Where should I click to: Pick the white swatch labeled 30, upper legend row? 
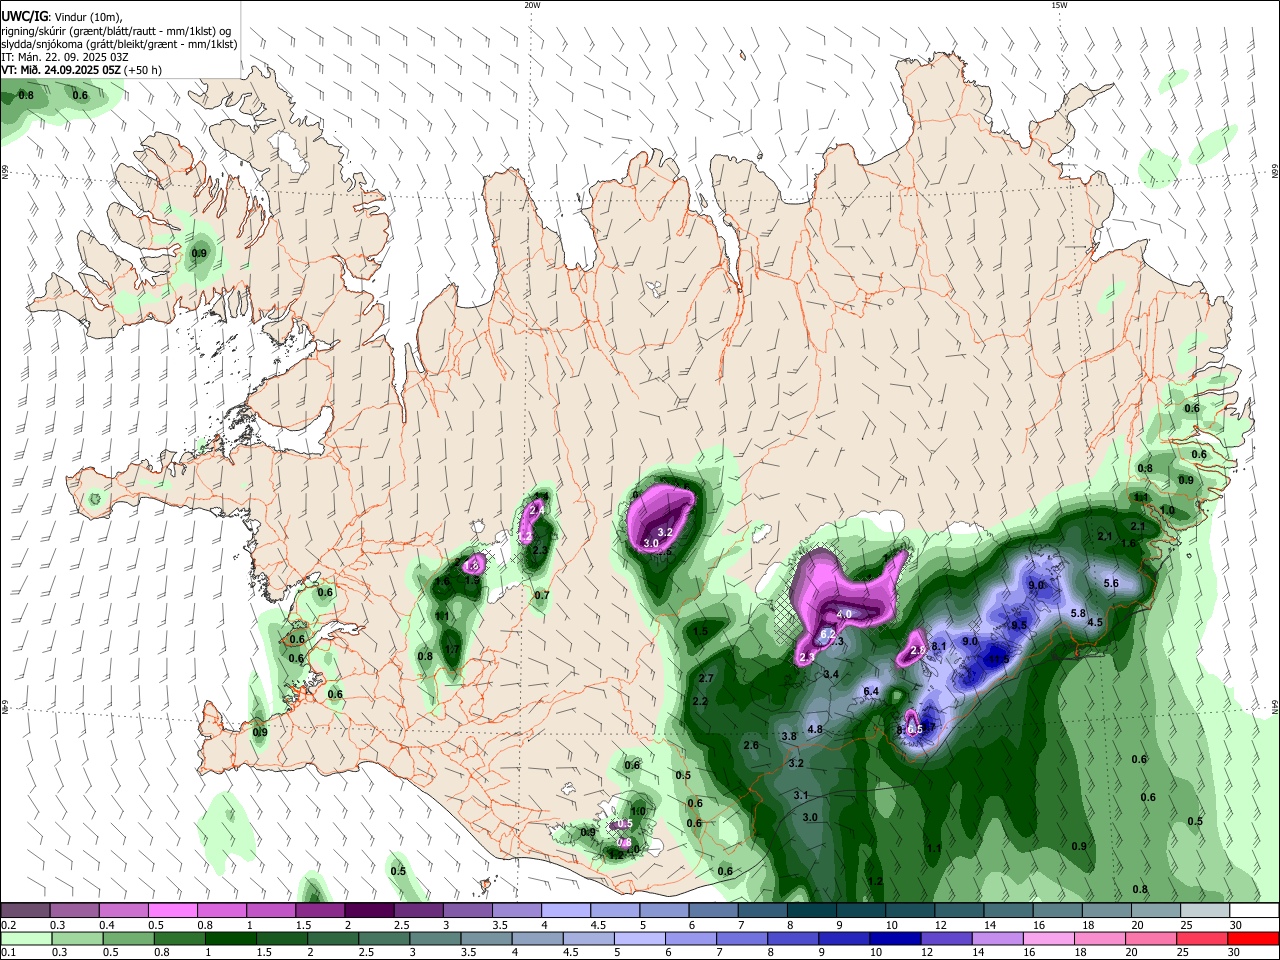1255,910
